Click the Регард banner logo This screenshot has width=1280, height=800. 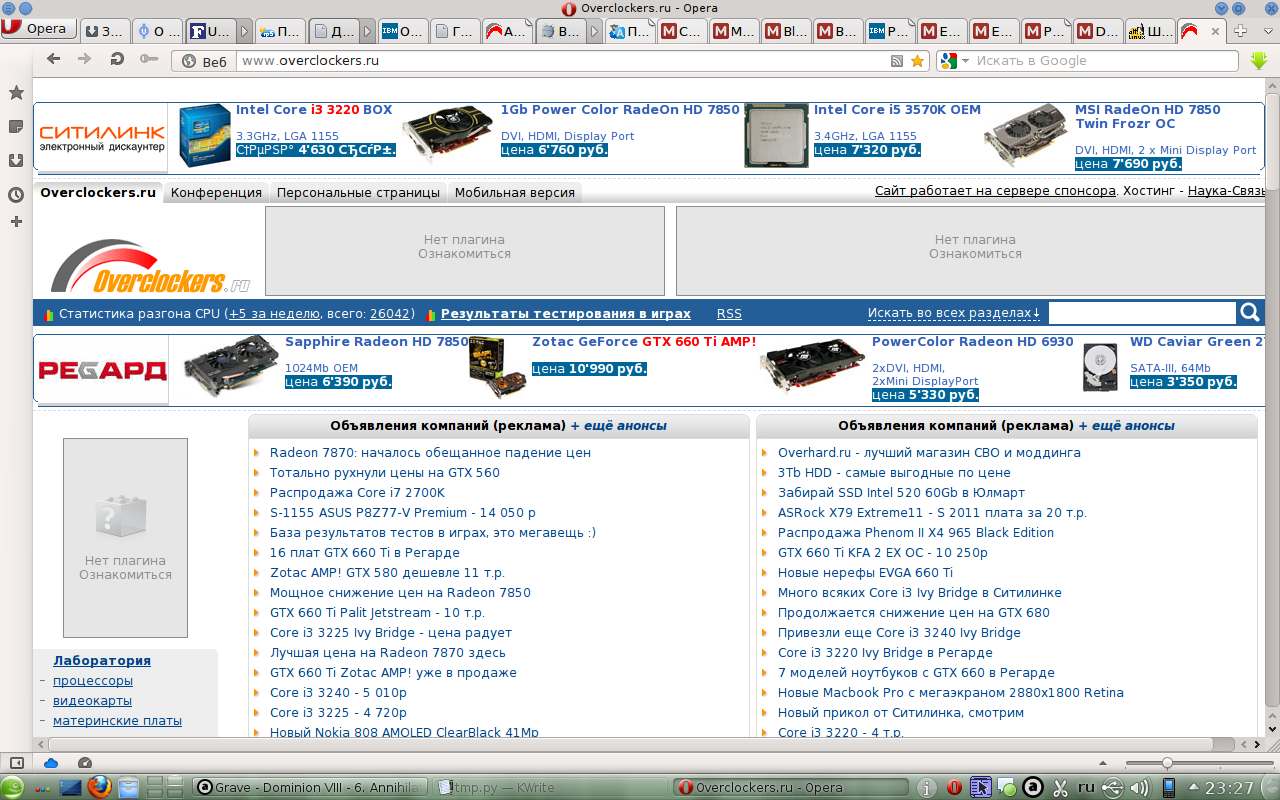tap(102, 370)
